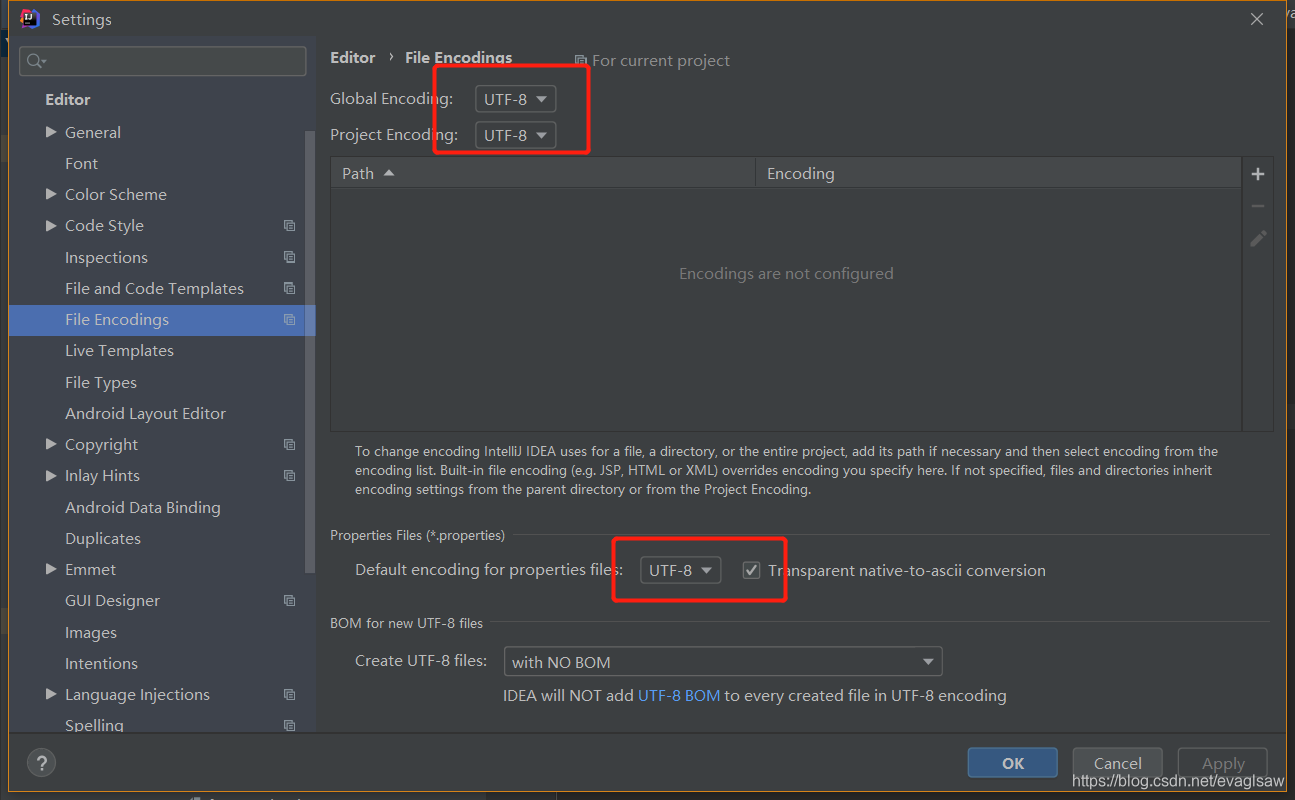Click project-level icon next to Code Style

289,226
